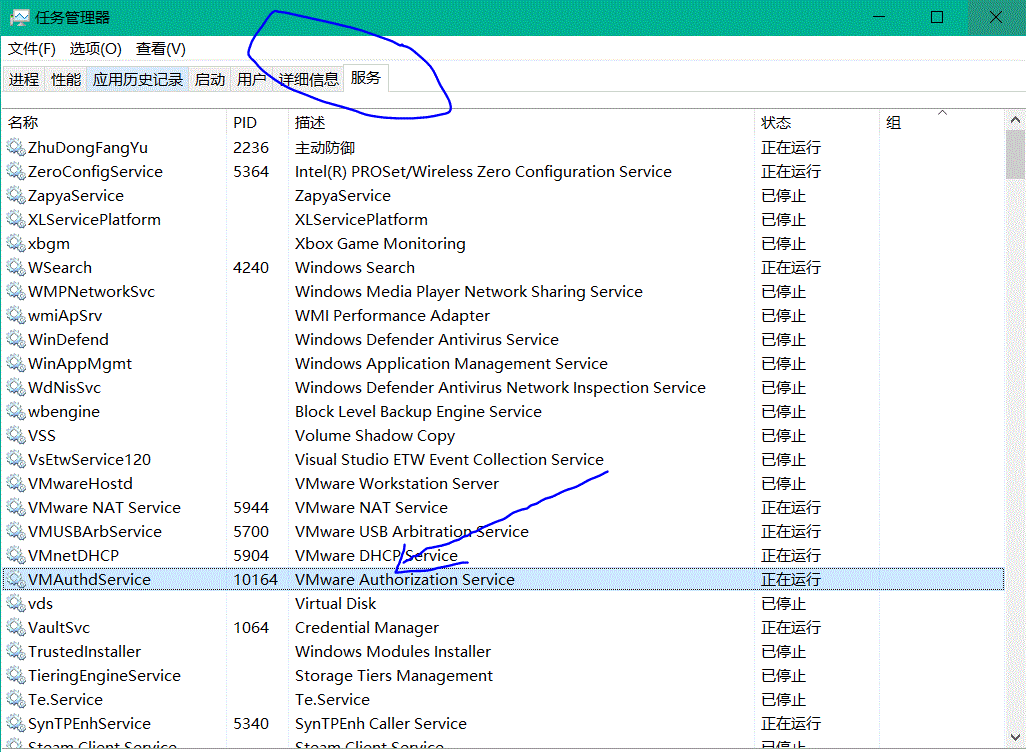Click the XLServicePlatform service icon
Viewport: 1026px width, 752px height.
coord(16,219)
